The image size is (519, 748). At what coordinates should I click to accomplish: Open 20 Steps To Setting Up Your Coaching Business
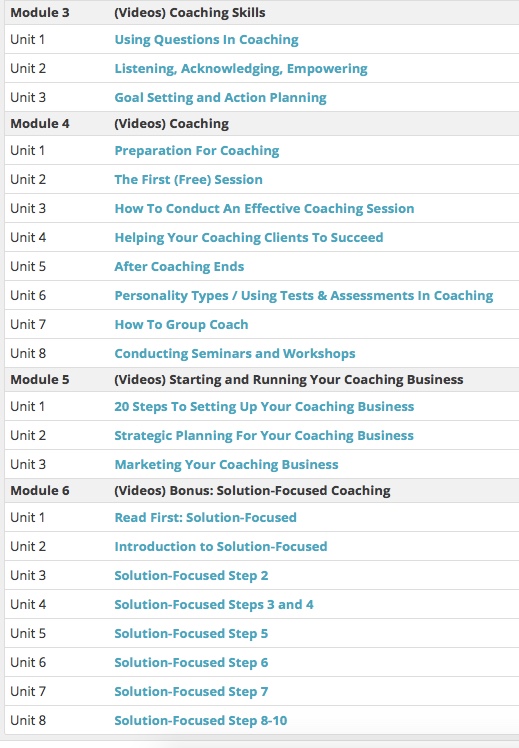pyautogui.click(x=264, y=407)
